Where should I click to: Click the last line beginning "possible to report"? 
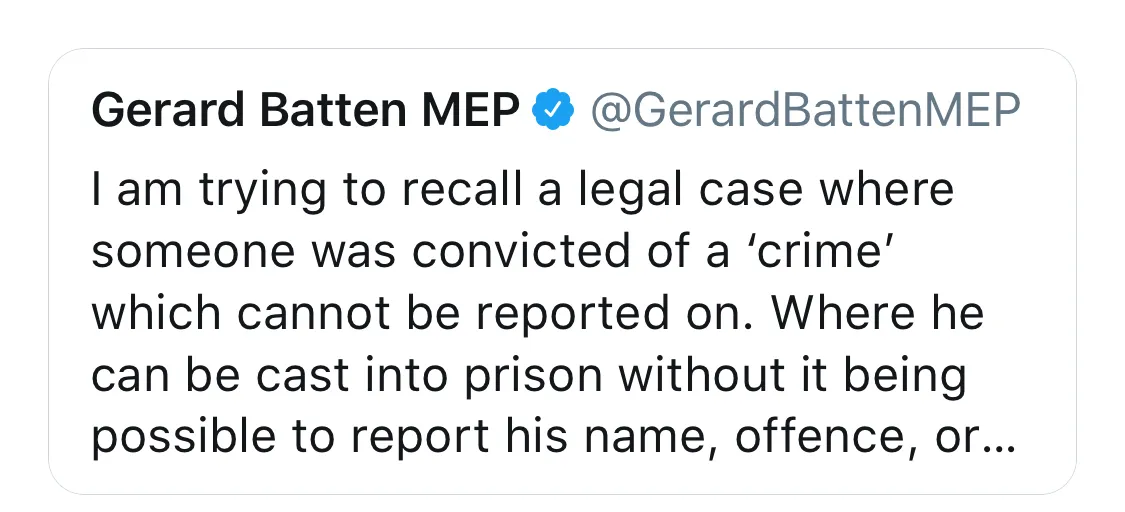pyautogui.click(x=554, y=438)
